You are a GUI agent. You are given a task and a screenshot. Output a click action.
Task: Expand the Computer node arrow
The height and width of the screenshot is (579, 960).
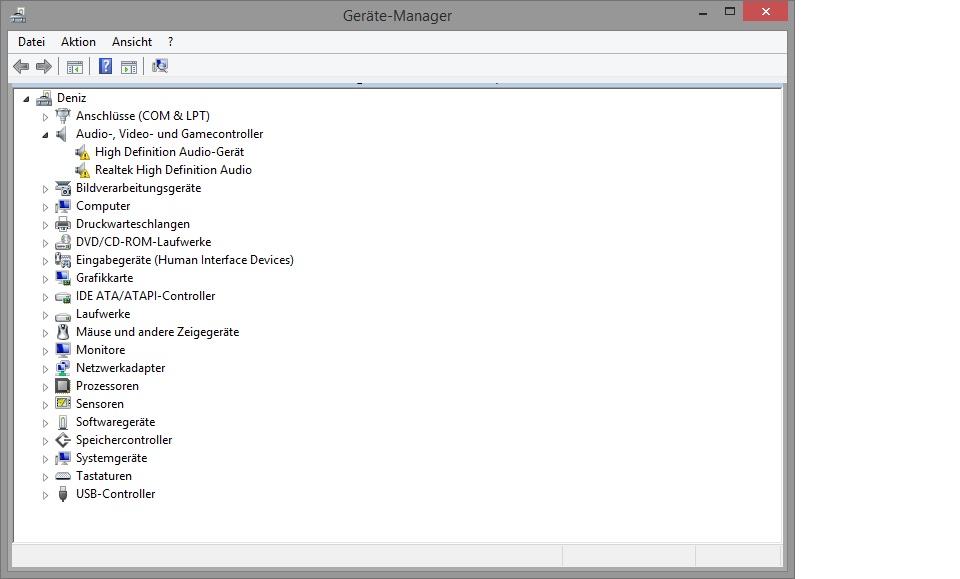pyautogui.click(x=45, y=207)
